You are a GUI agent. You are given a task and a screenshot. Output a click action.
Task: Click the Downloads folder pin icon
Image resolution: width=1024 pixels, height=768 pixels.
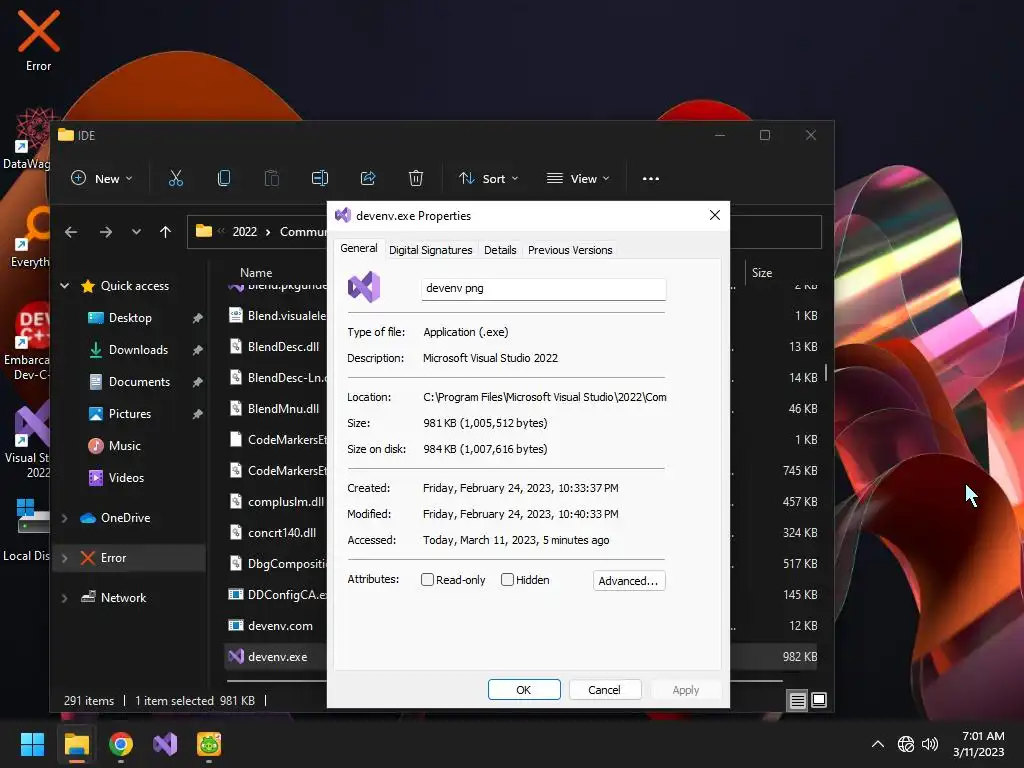click(x=197, y=350)
